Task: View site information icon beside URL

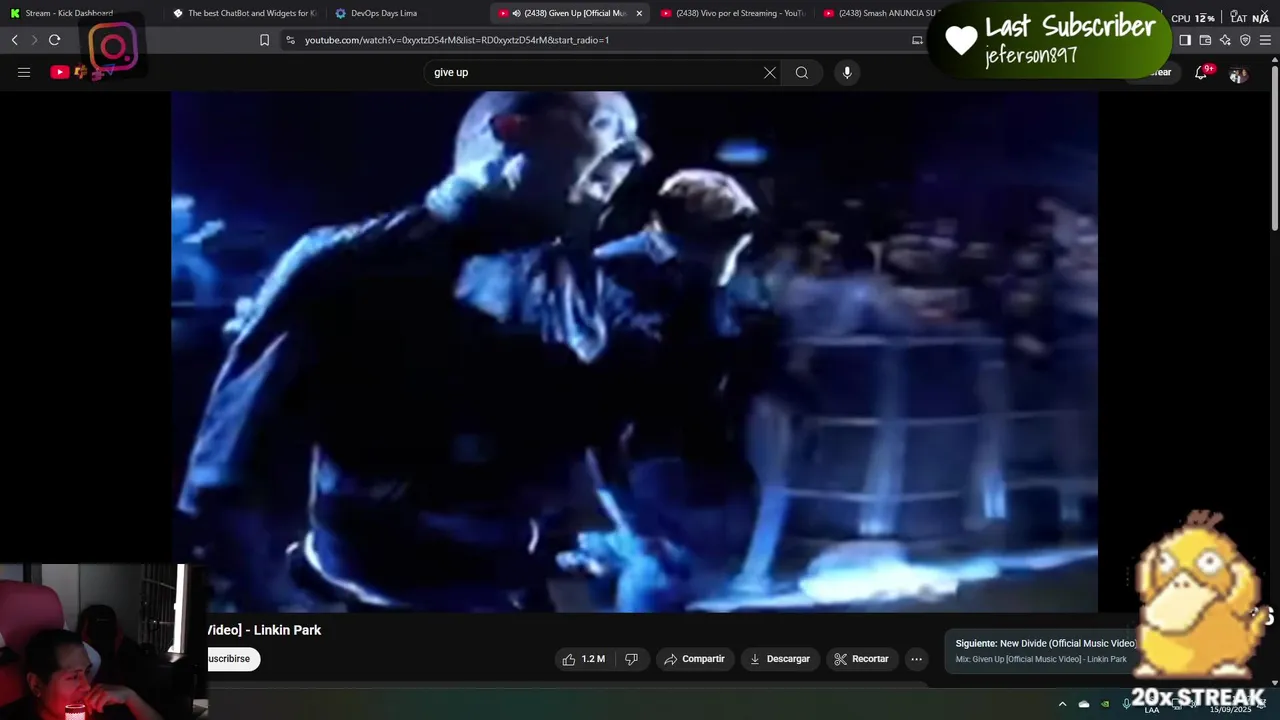Action: pyautogui.click(x=290, y=40)
